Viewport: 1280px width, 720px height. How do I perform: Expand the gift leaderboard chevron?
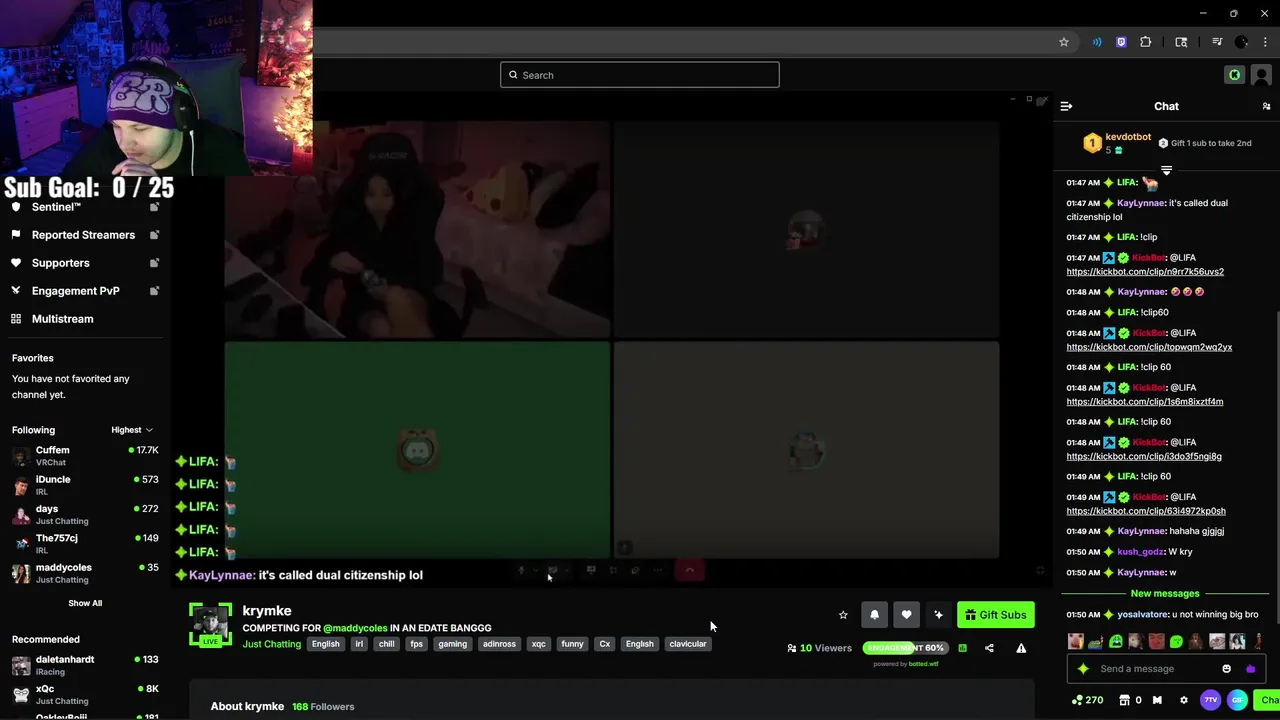coord(1166,171)
